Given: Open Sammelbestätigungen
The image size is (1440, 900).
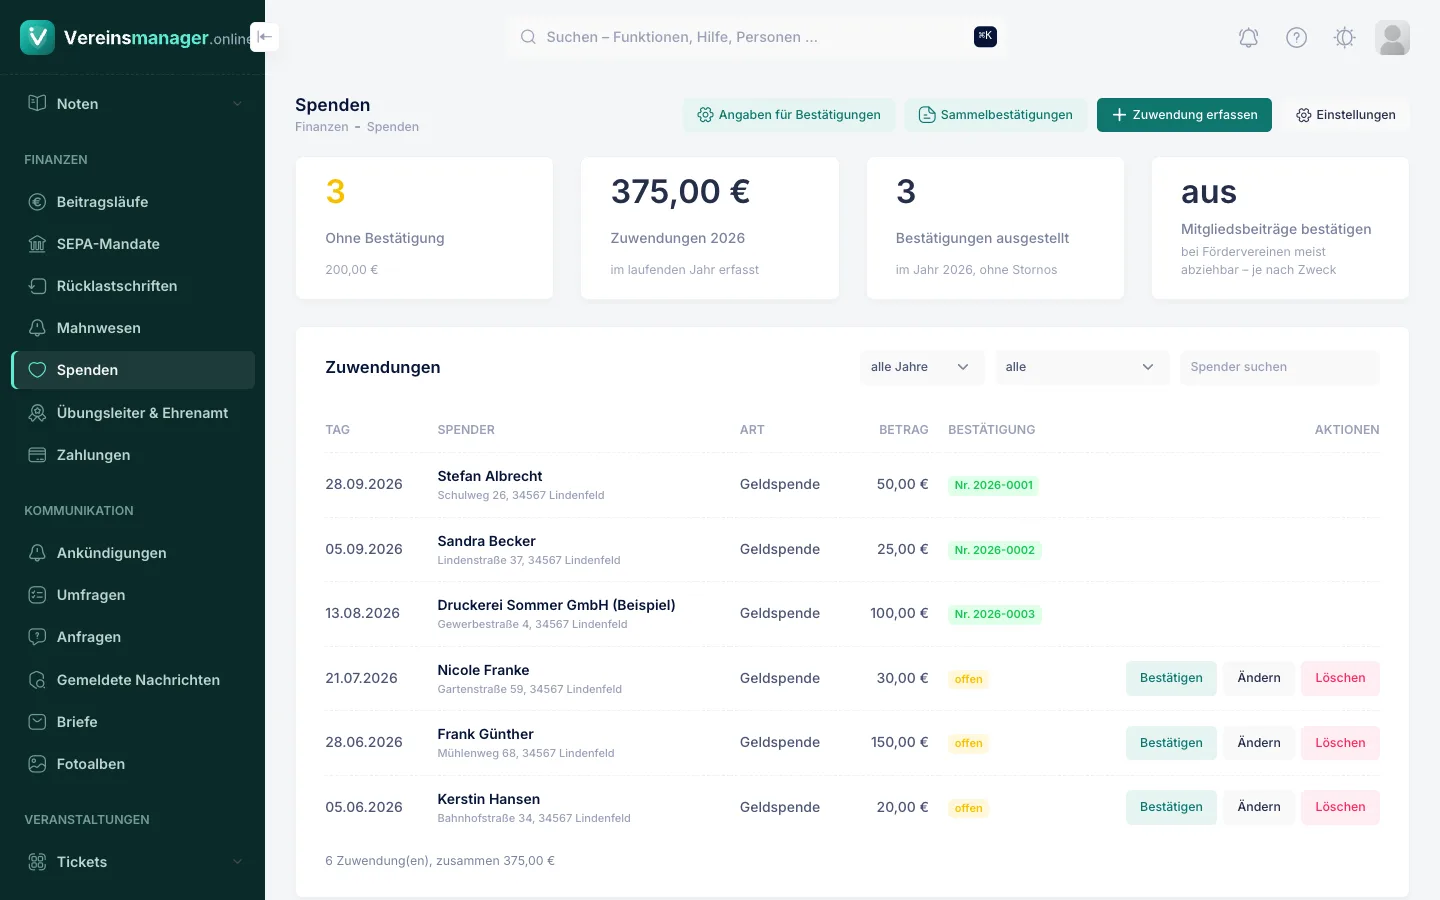Looking at the screenshot, I should 996,115.
